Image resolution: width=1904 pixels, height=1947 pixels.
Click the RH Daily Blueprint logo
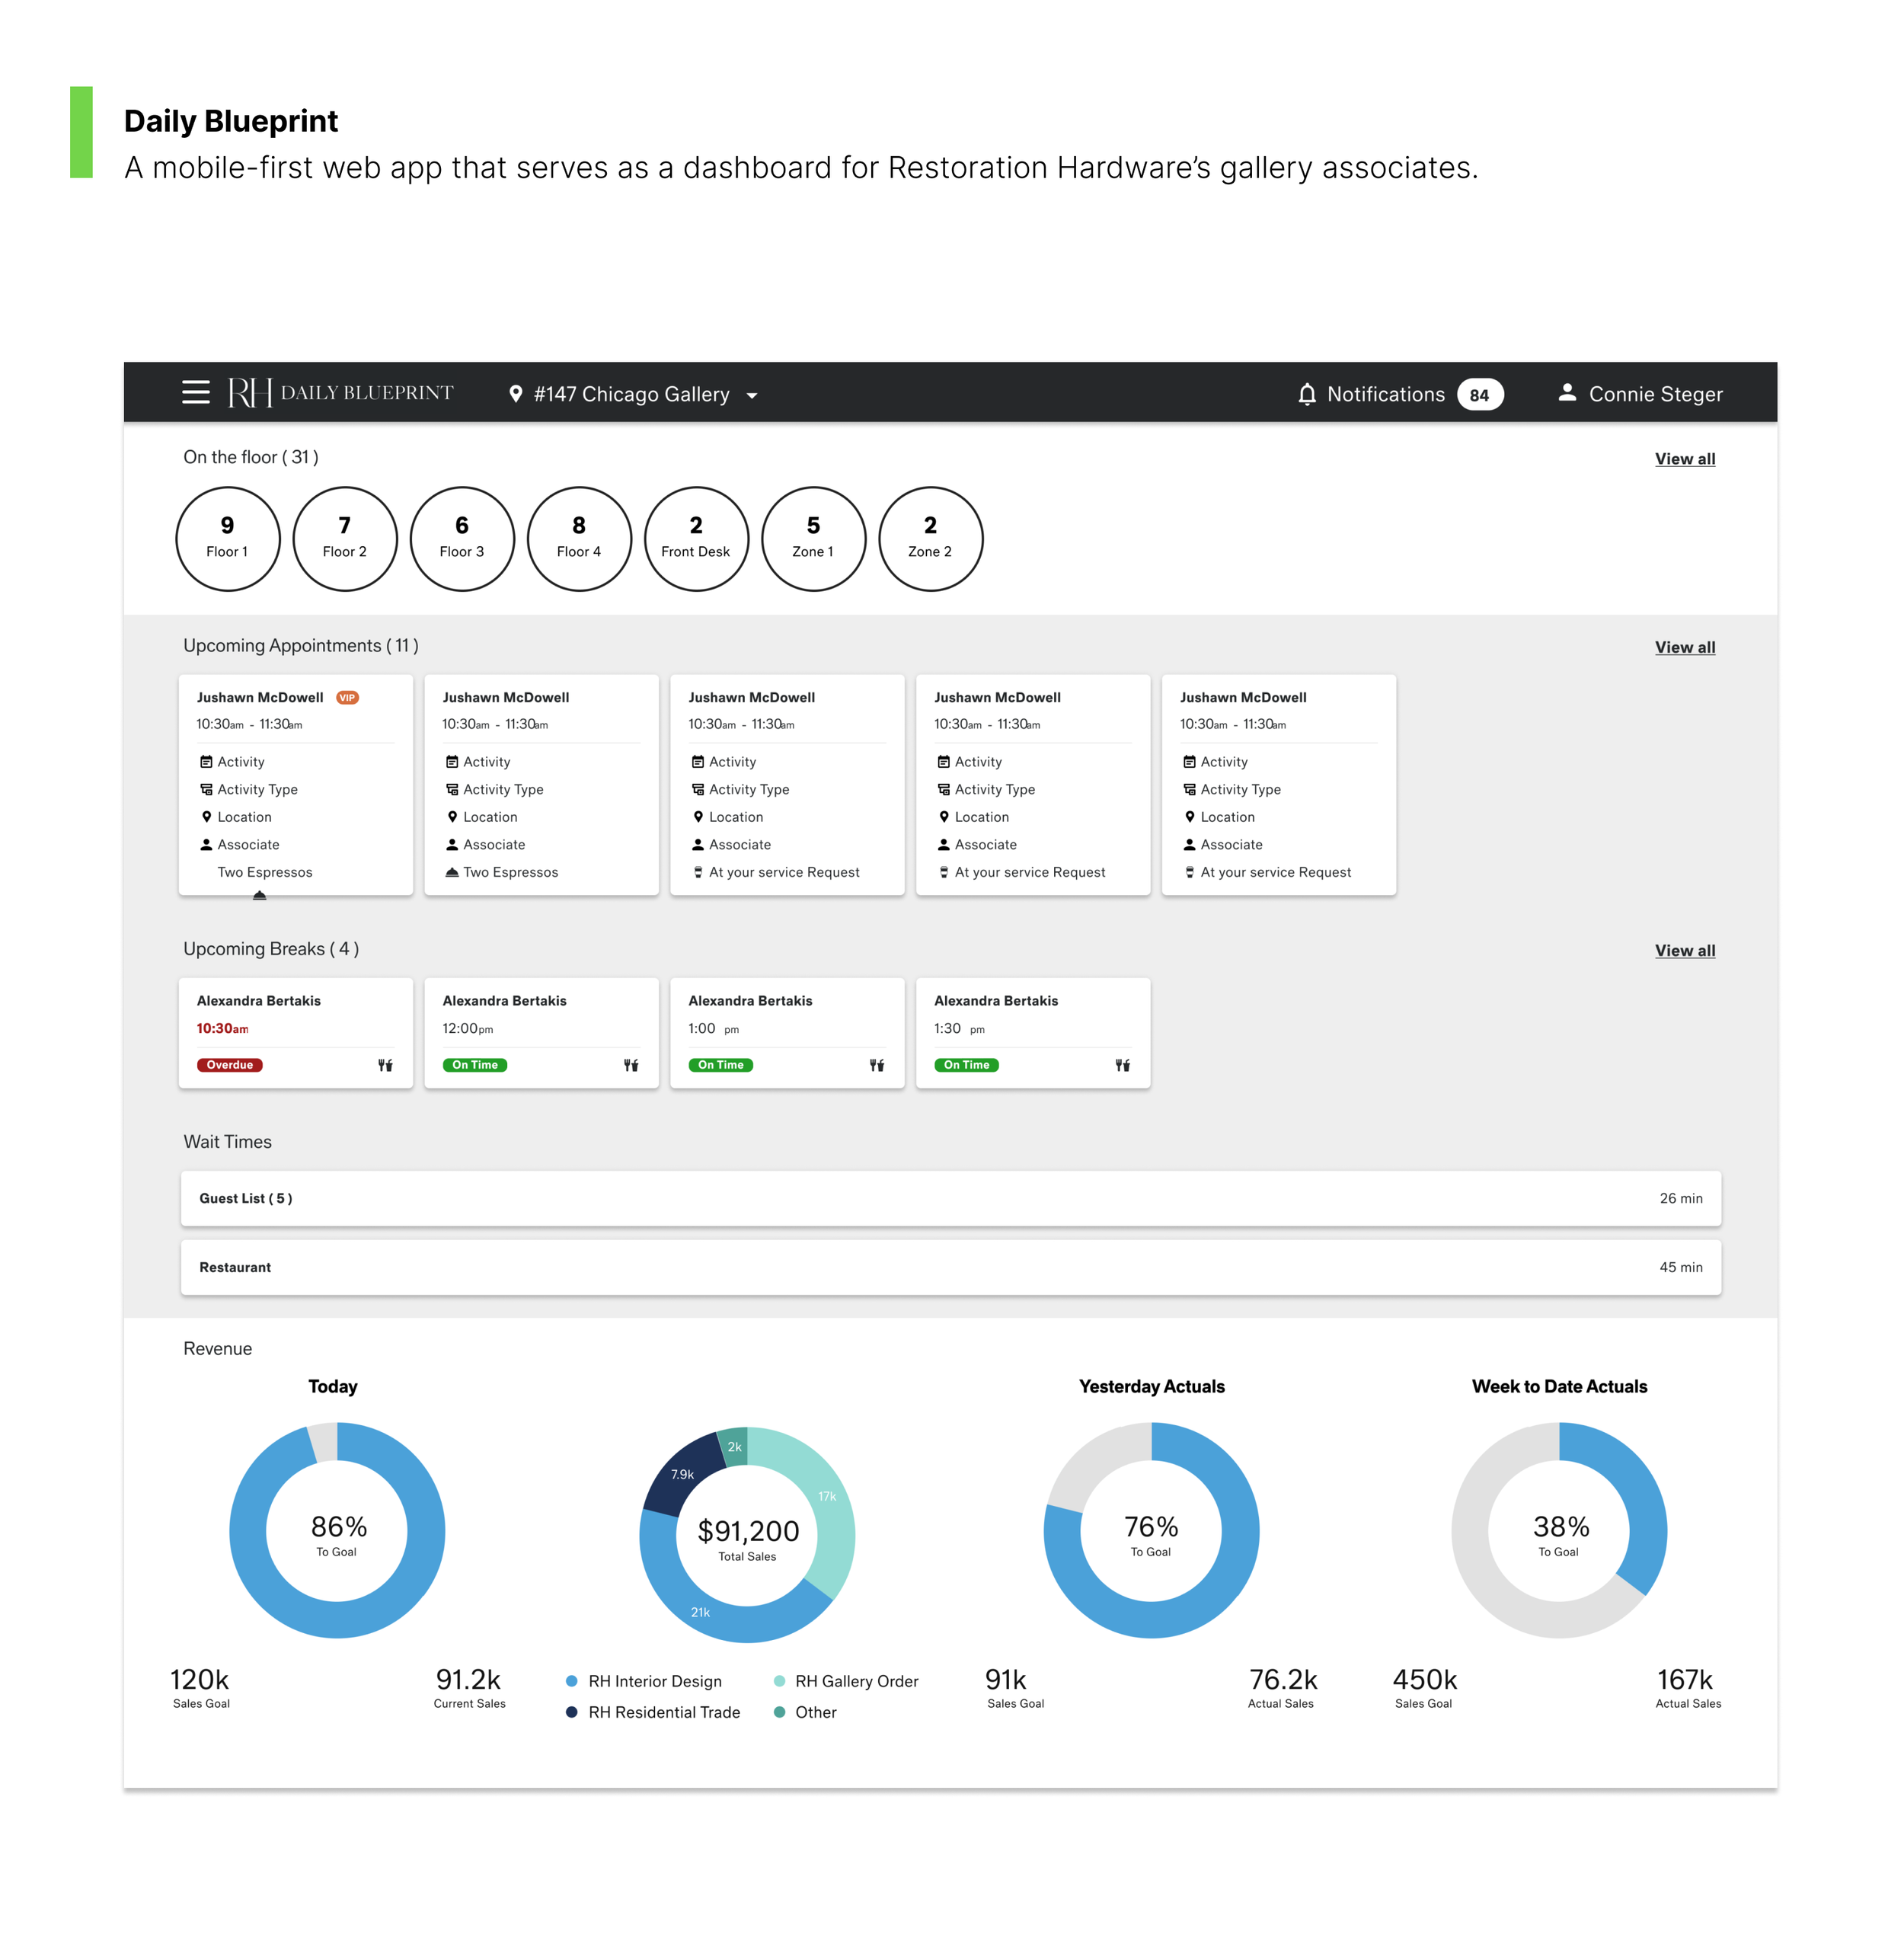tap(340, 392)
